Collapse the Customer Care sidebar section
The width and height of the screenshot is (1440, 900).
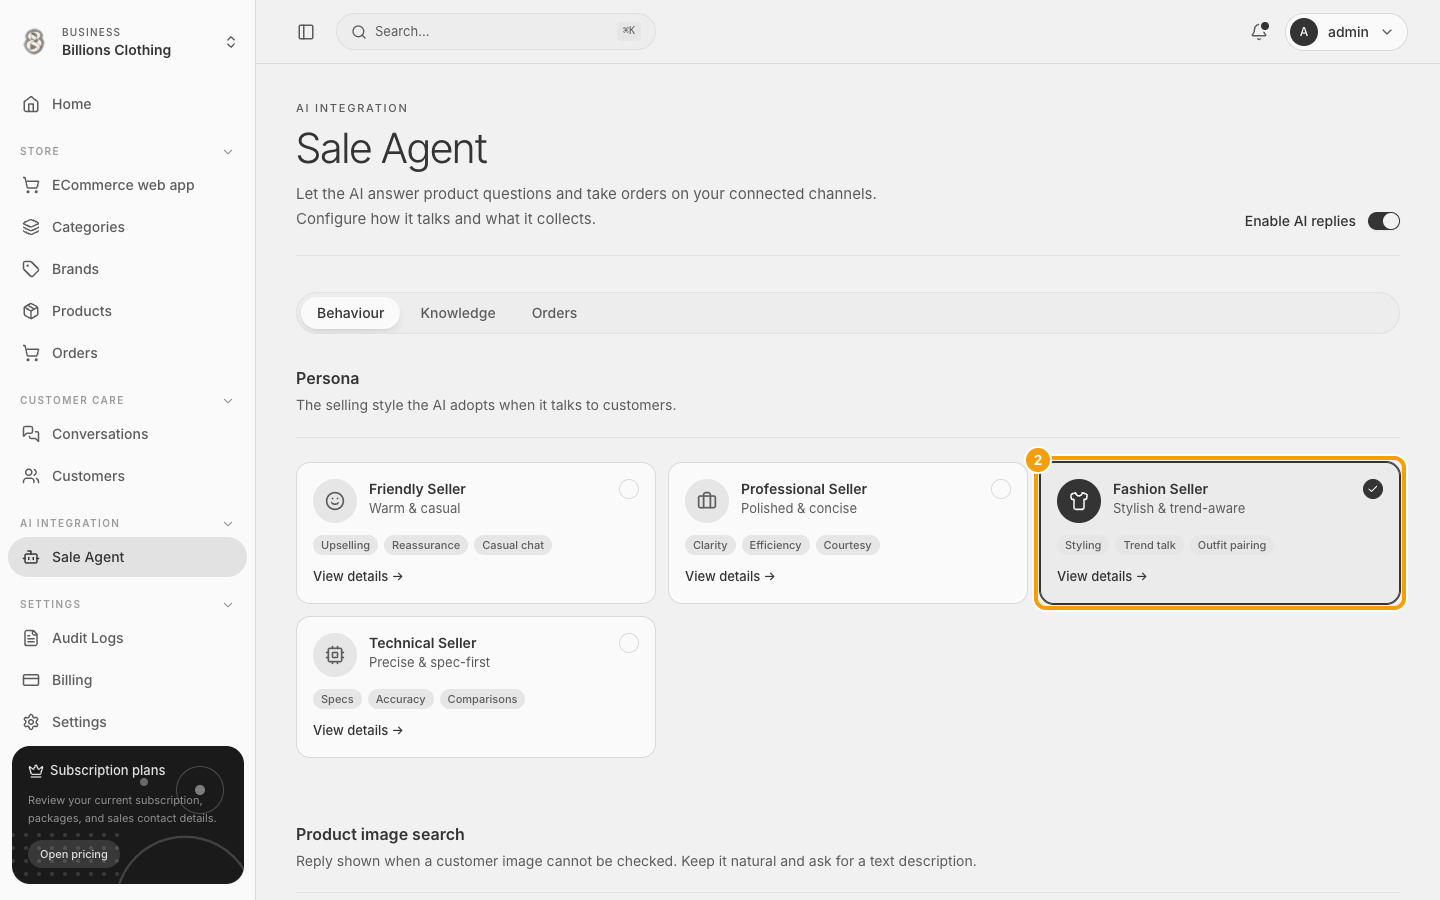(x=228, y=401)
